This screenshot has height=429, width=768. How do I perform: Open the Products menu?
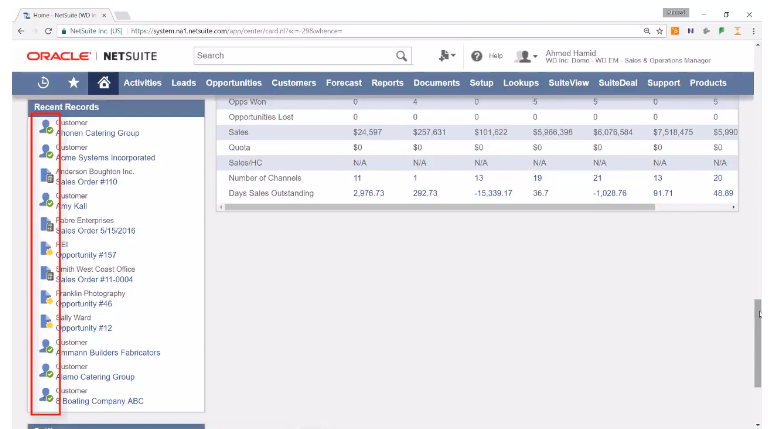point(708,83)
